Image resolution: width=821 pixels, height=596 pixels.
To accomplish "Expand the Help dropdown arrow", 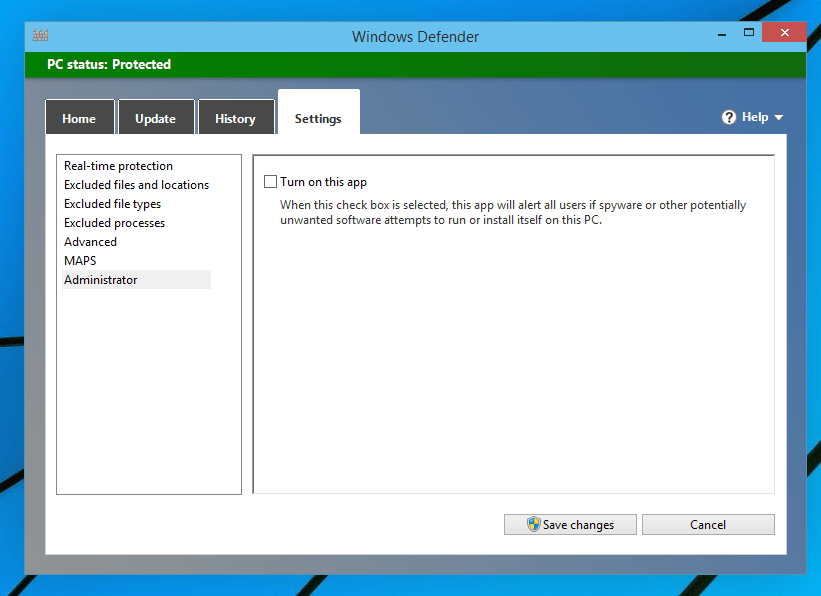I will pyautogui.click(x=779, y=117).
